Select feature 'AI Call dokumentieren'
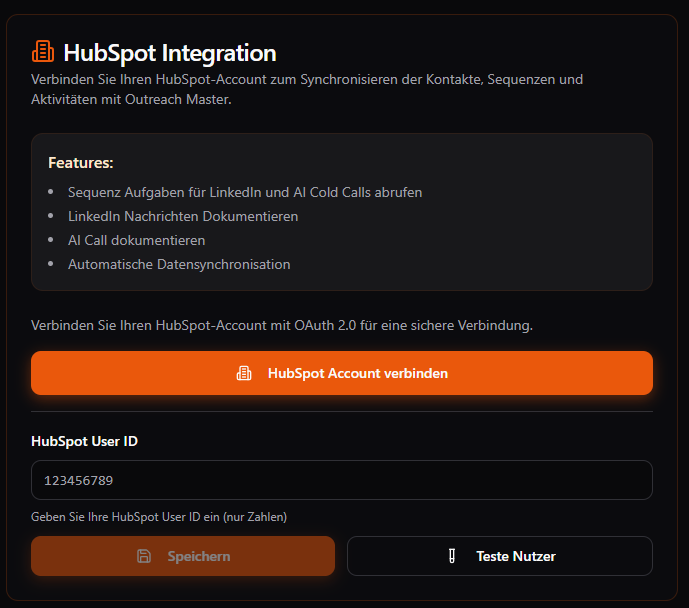Image resolution: width=689 pixels, height=608 pixels. tap(136, 240)
